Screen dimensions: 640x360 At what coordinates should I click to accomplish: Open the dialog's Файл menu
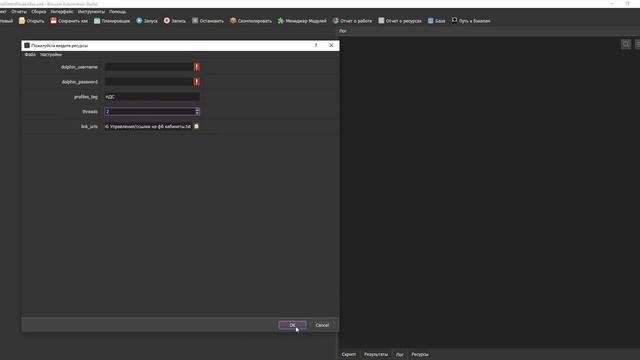click(30, 54)
